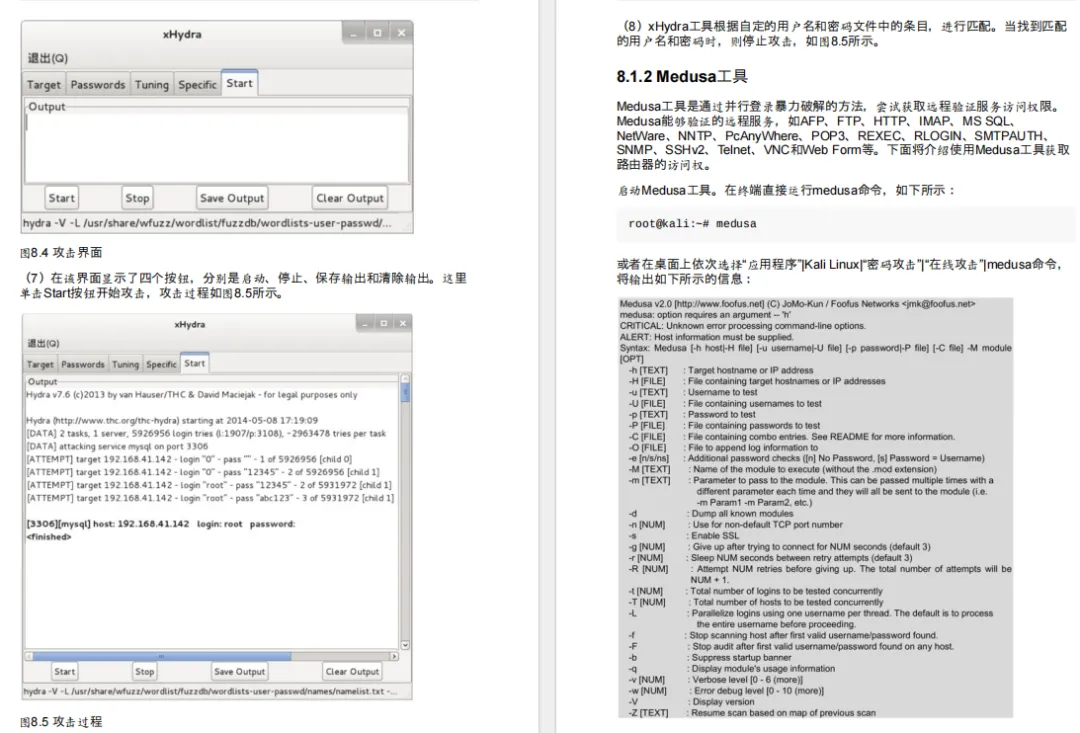This screenshot has width=1080, height=733.
Task: Click the Start button in Figure 8.5 xHydra
Action: tap(65, 672)
